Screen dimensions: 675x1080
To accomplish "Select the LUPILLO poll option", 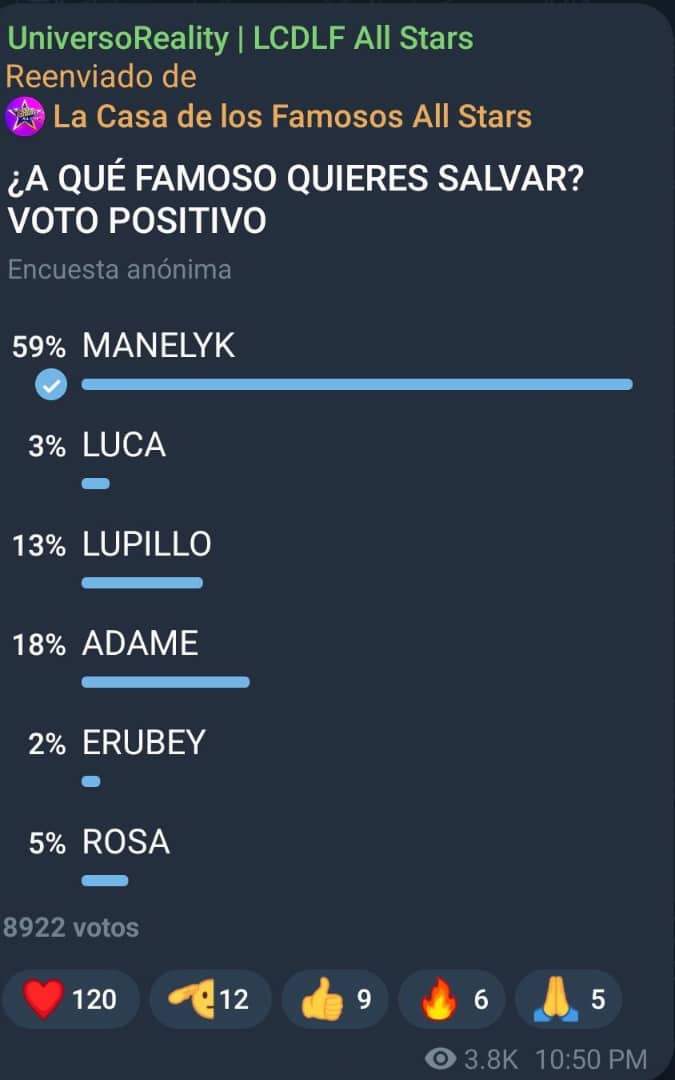I will click(147, 544).
